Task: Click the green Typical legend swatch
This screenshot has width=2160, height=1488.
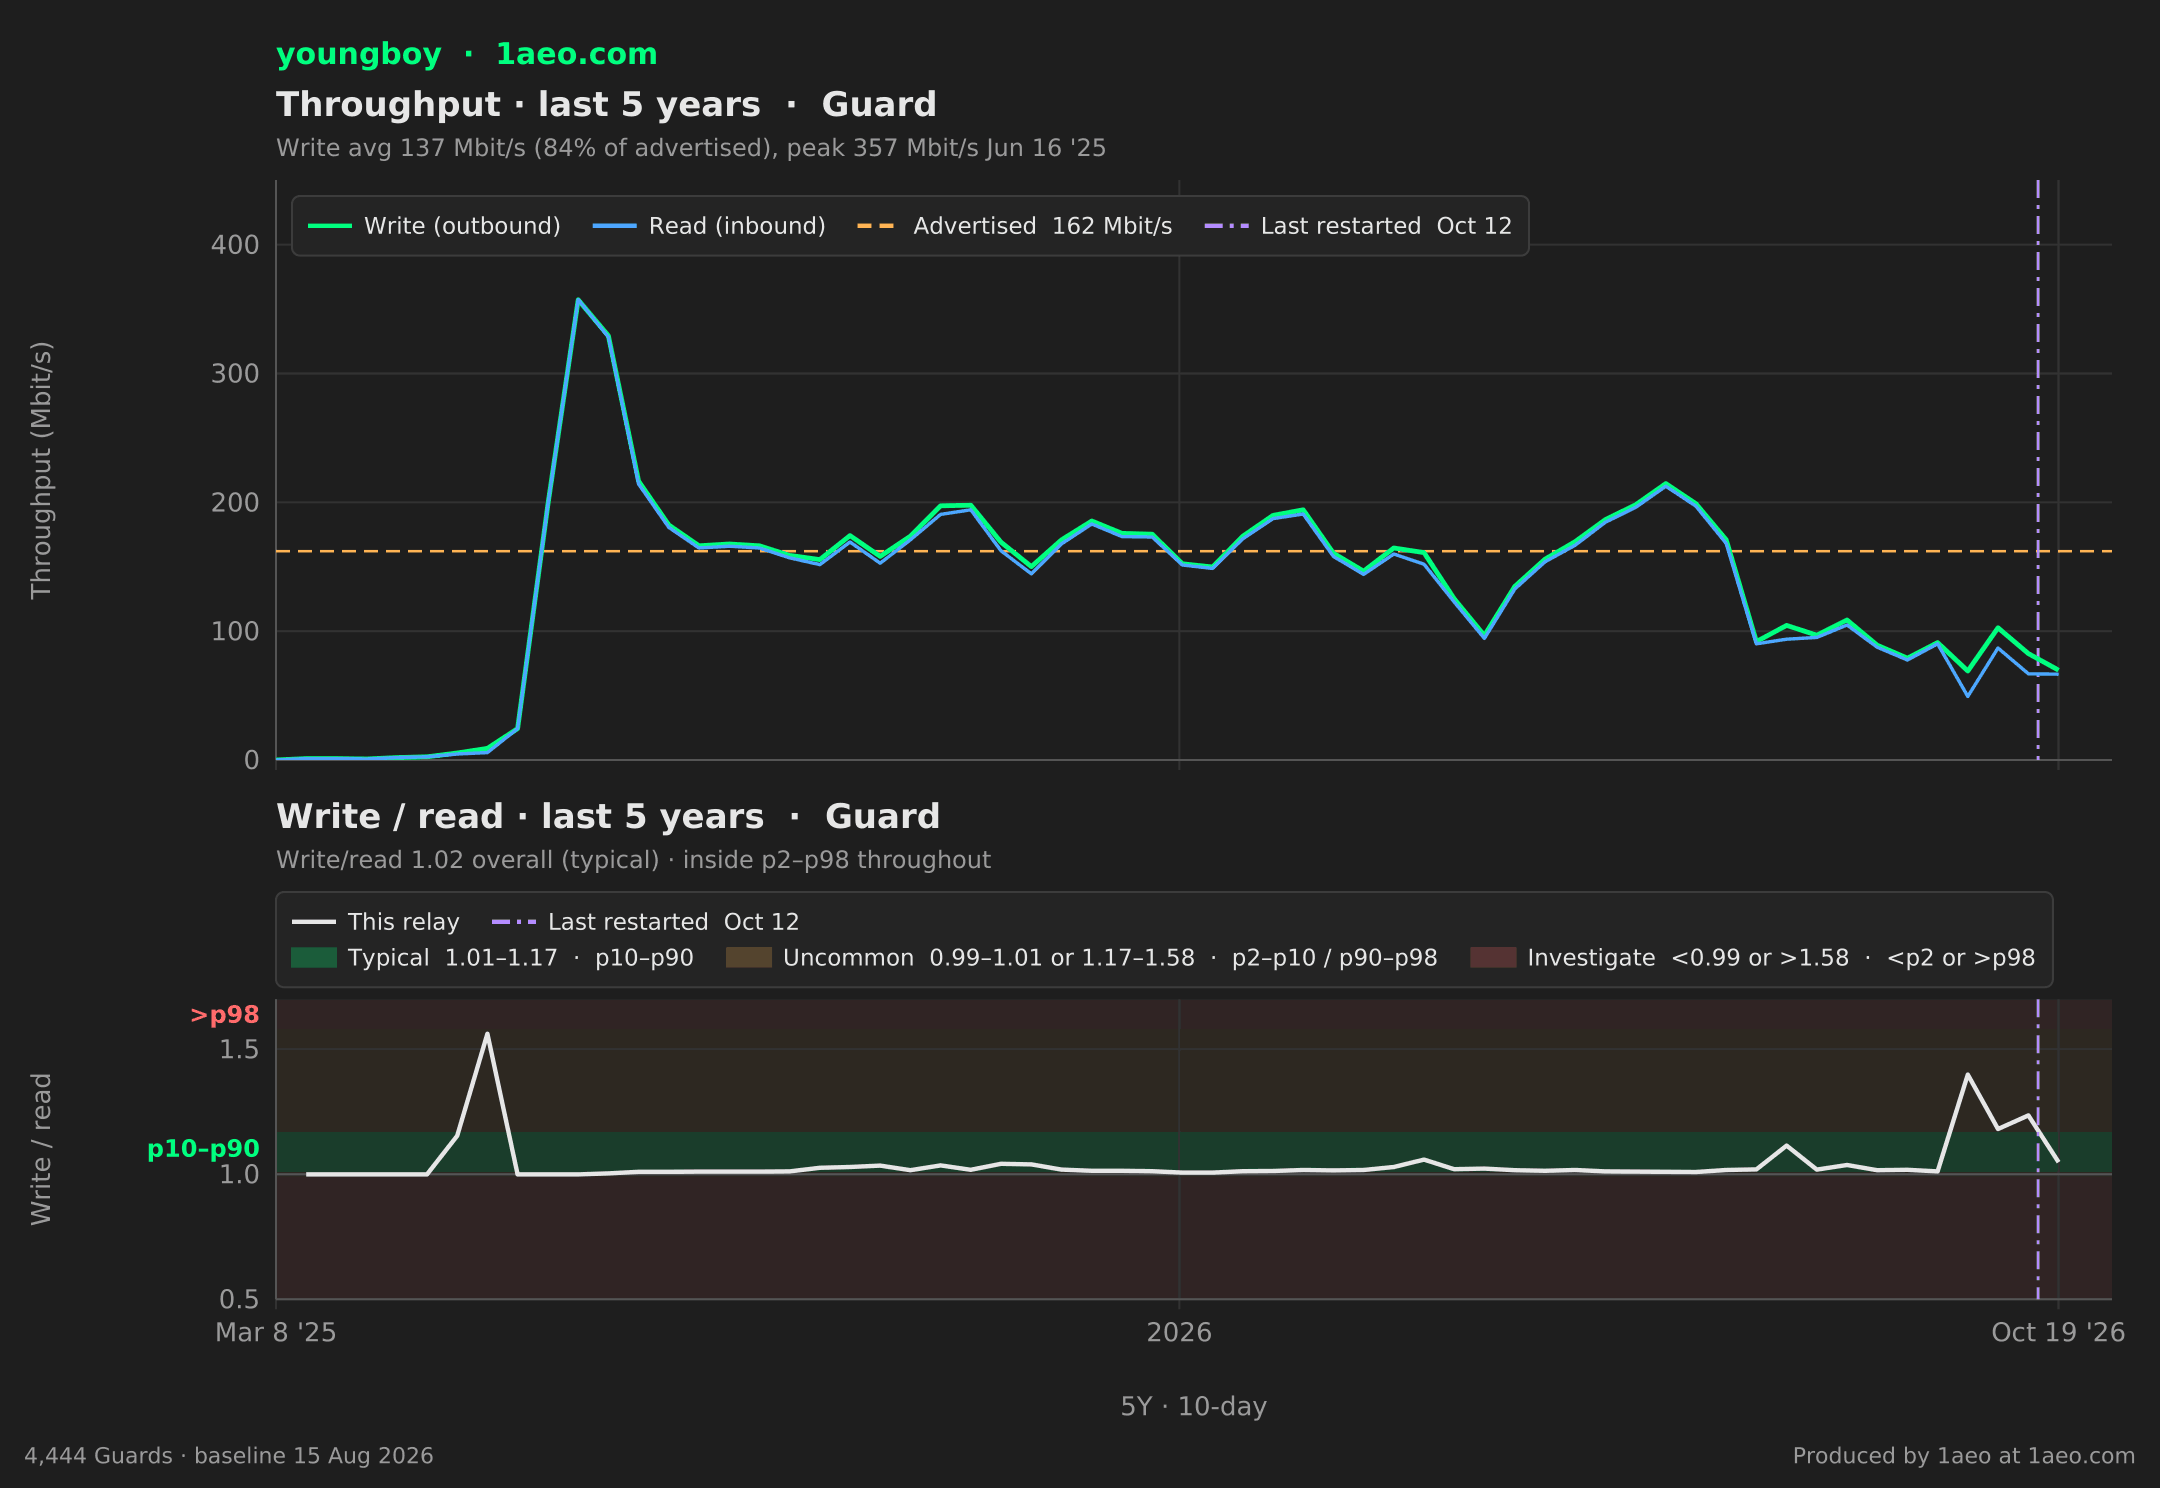Action: (314, 958)
